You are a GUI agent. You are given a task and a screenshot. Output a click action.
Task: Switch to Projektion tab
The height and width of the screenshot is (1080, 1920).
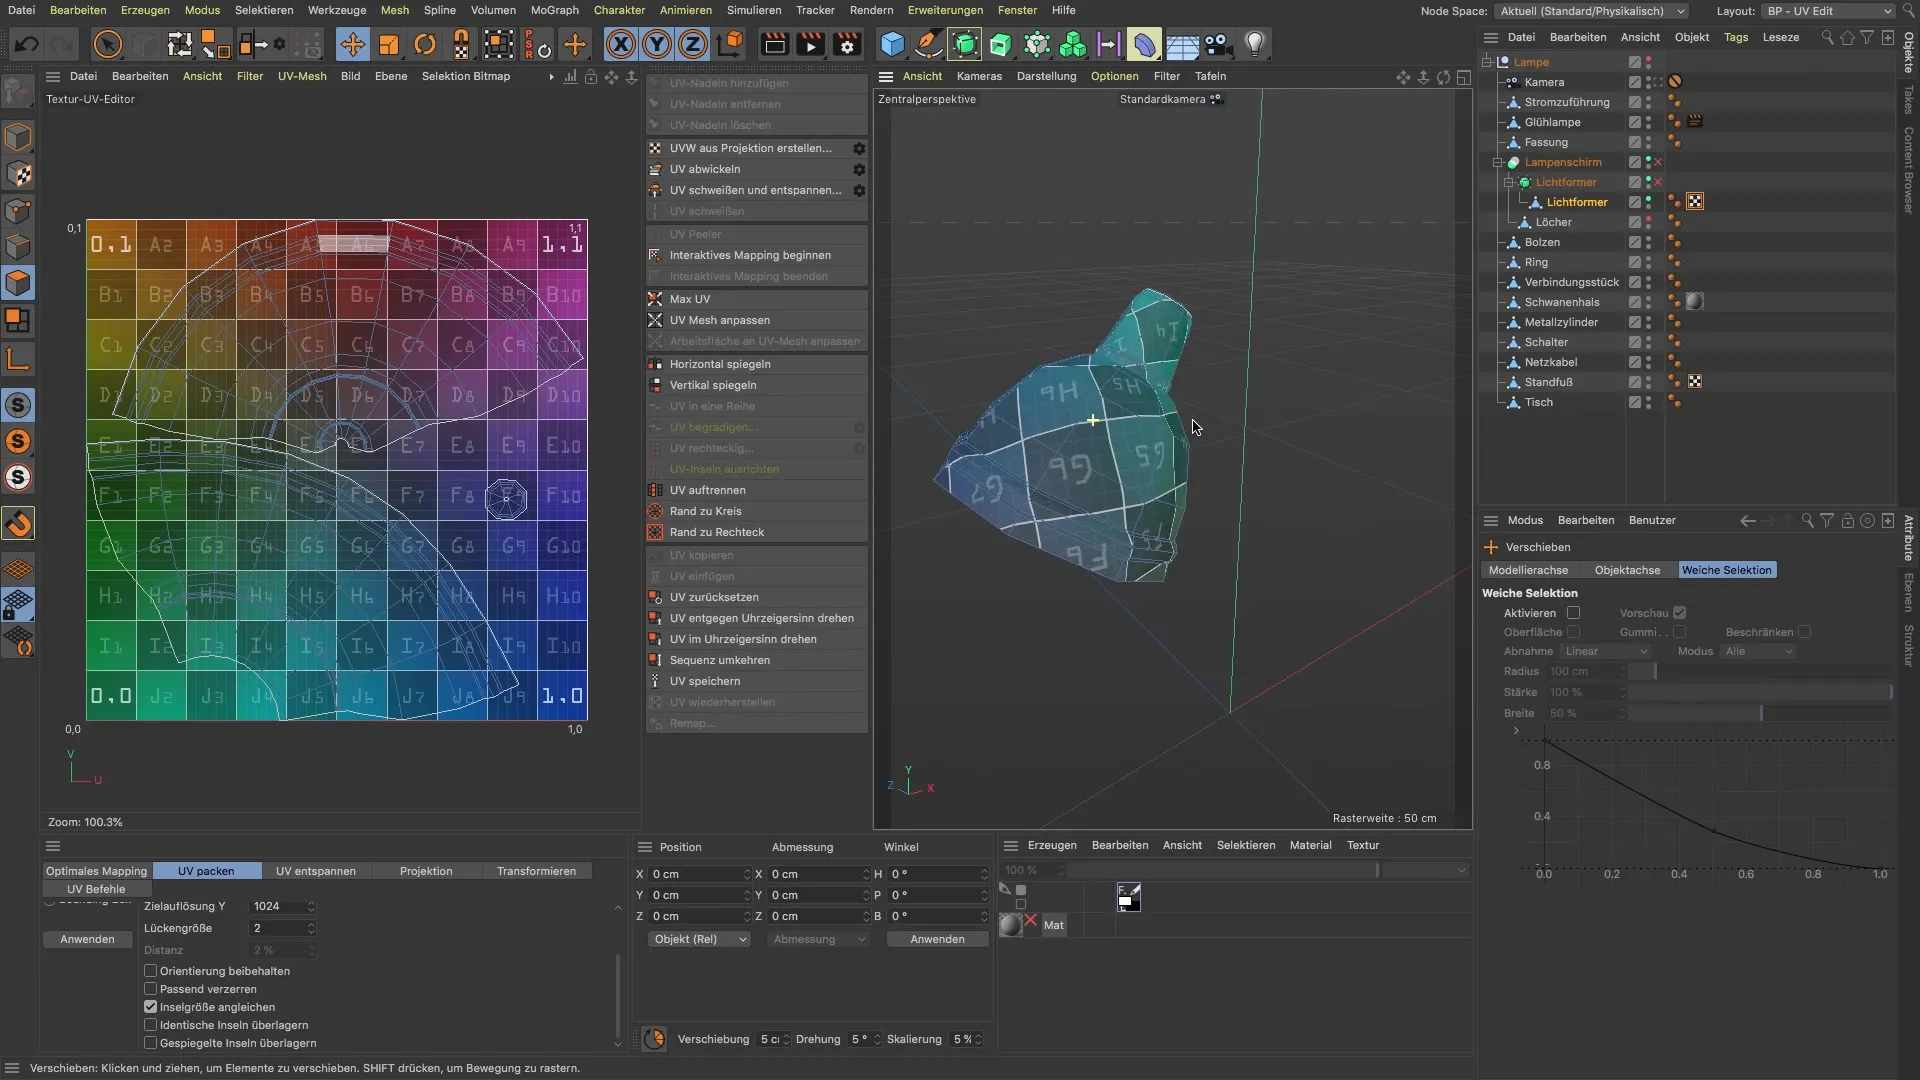[426, 871]
